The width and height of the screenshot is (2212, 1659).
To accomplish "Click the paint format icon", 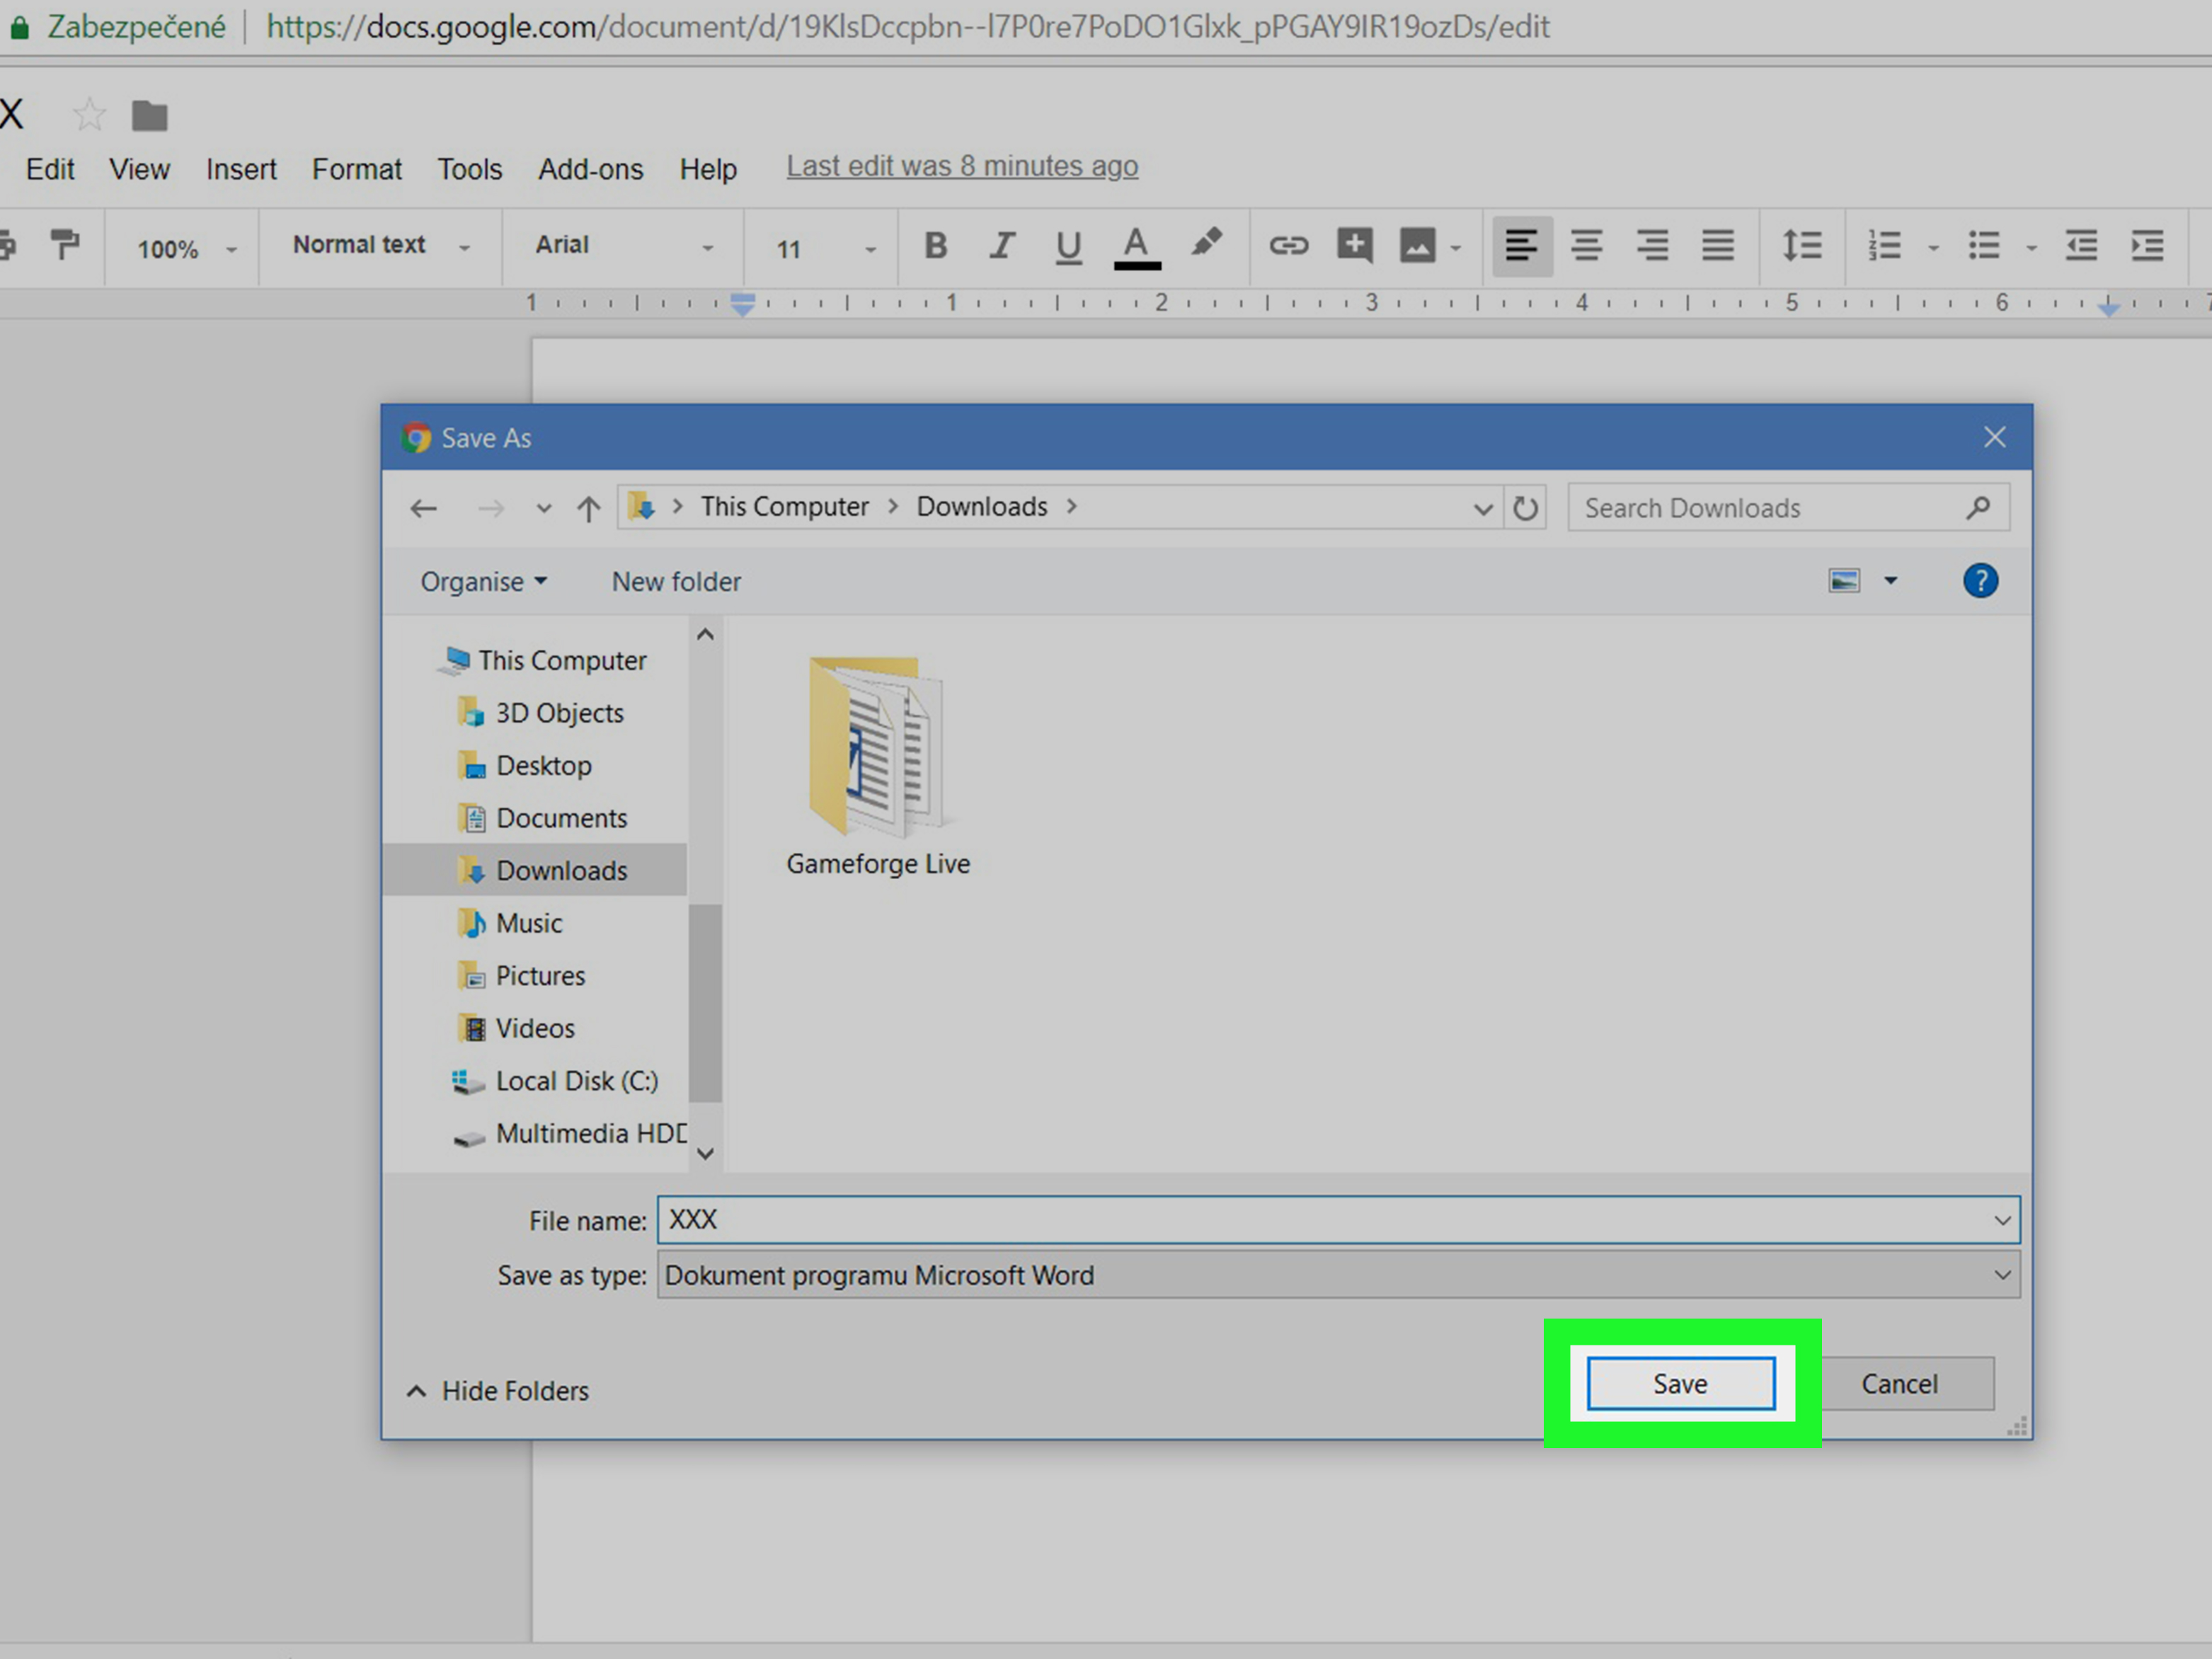I will [65, 244].
